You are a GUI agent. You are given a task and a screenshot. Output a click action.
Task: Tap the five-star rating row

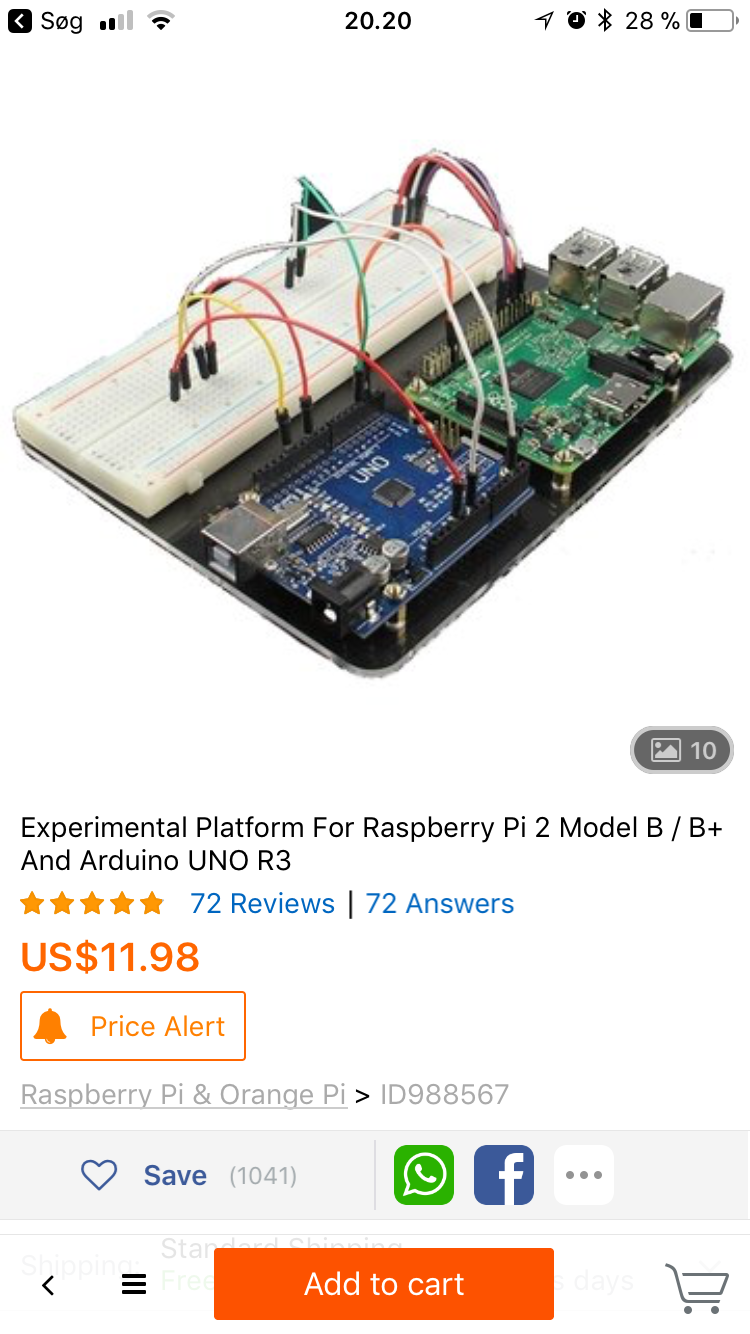[x=92, y=904]
